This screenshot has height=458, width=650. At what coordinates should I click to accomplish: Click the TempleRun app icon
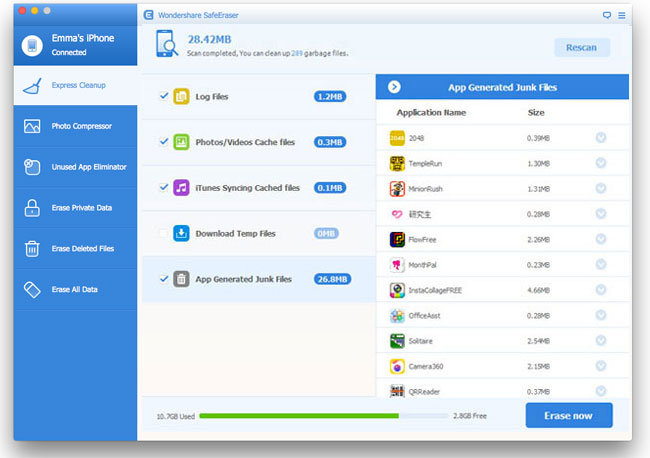(x=397, y=163)
